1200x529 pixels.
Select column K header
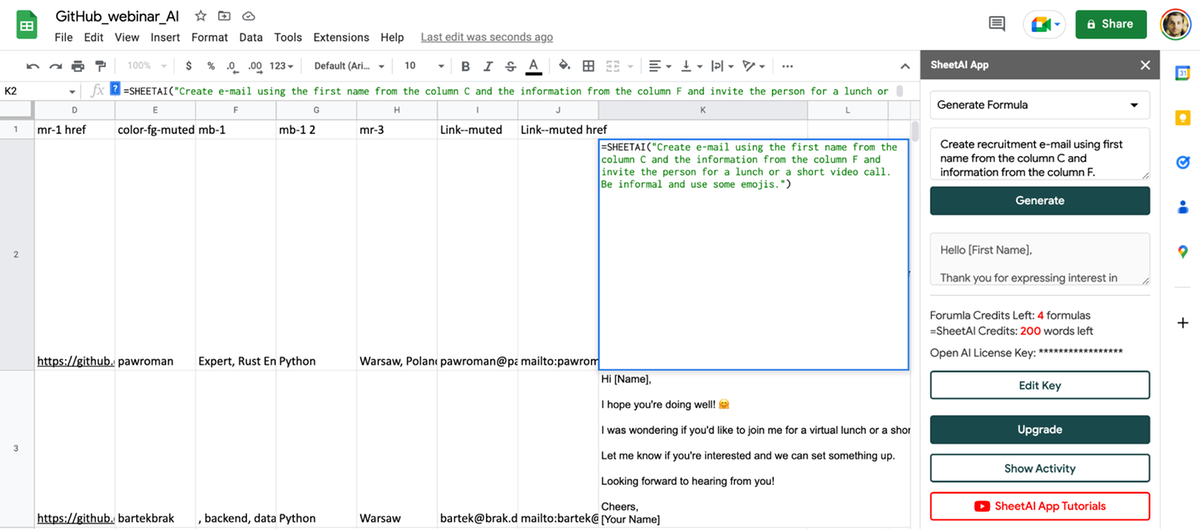(x=702, y=109)
